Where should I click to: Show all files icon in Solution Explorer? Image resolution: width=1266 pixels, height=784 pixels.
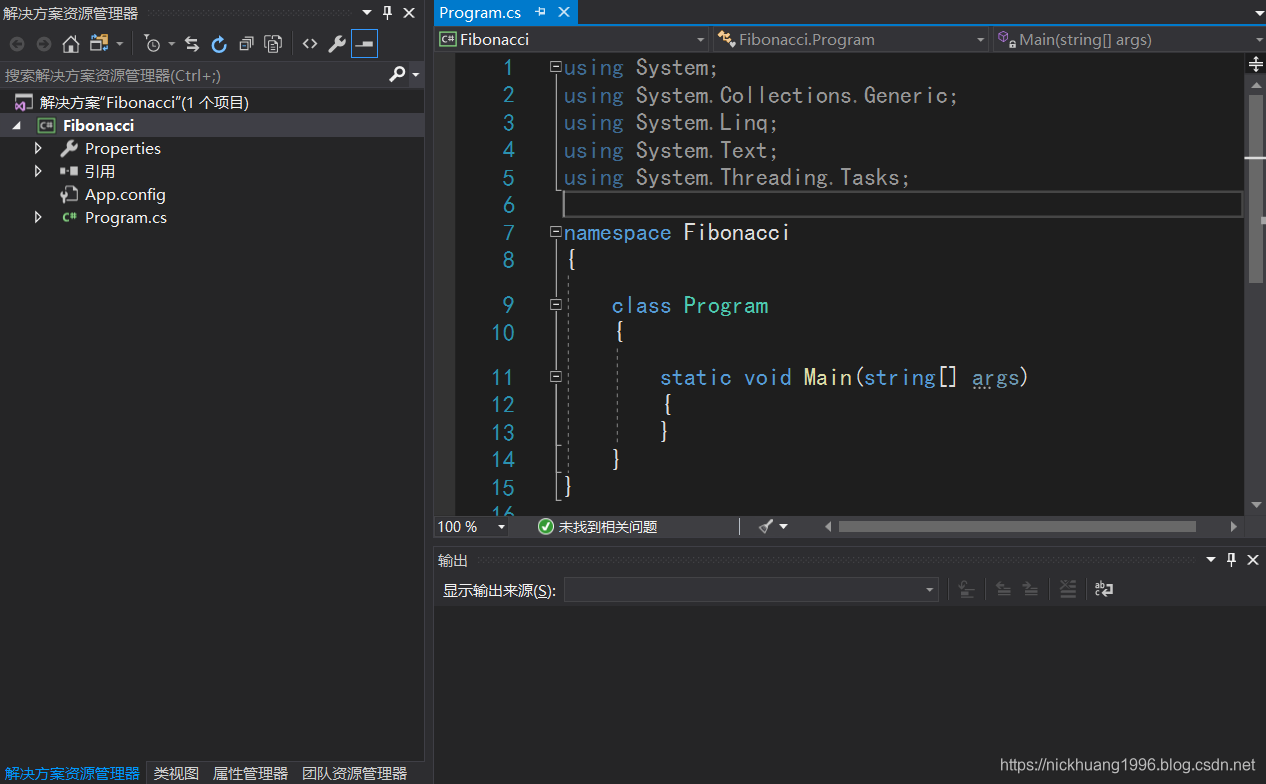(x=273, y=44)
